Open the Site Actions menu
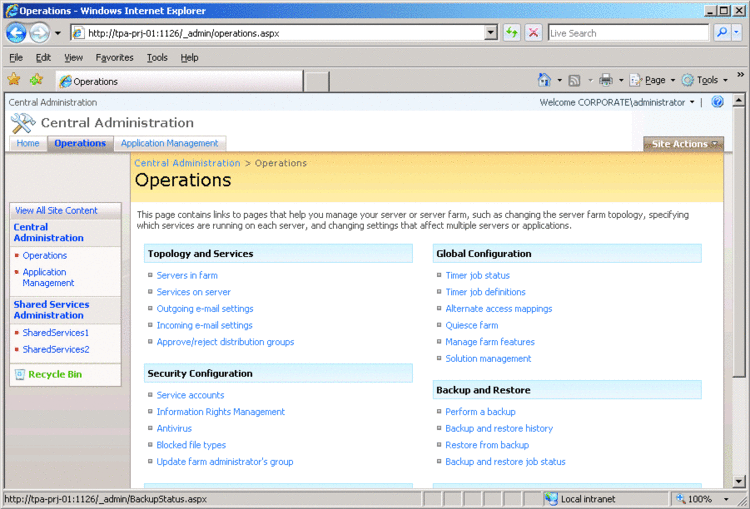The width and height of the screenshot is (750, 509). pos(683,144)
